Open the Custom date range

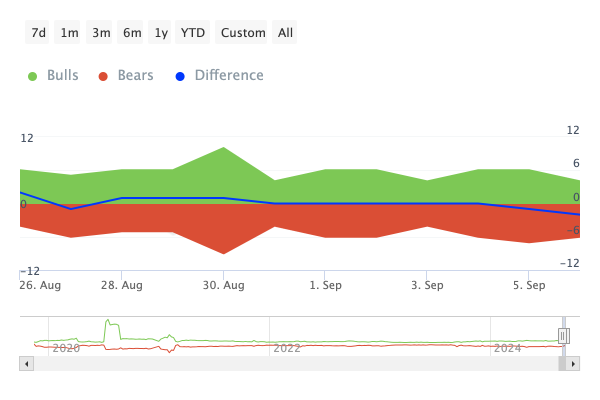243,33
